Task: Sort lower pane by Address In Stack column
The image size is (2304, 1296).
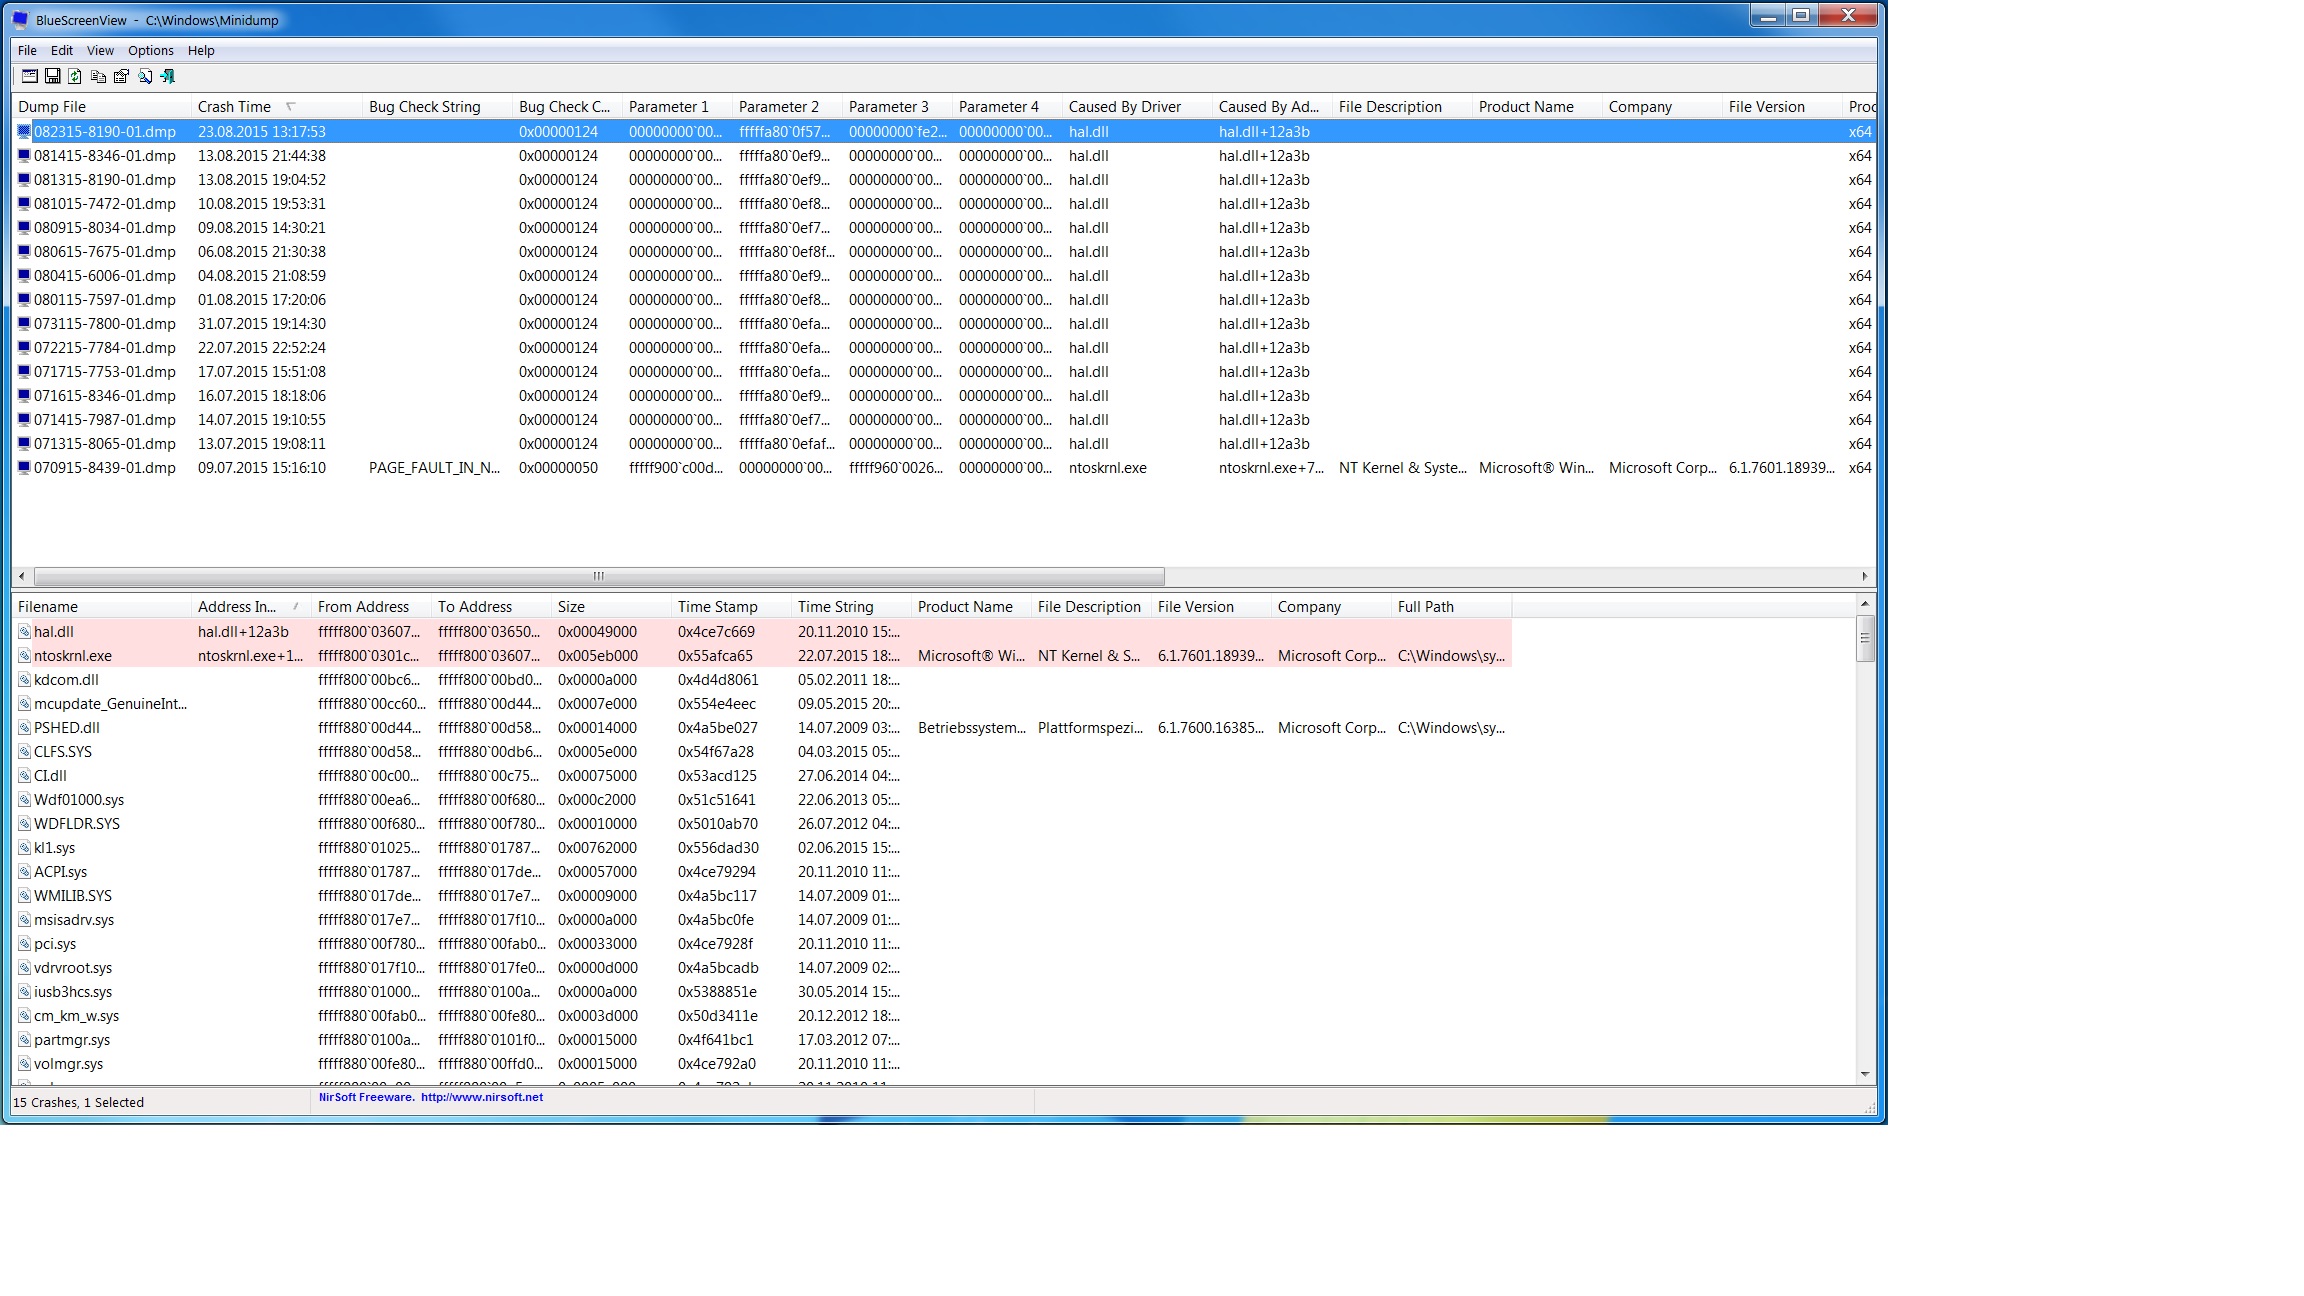Action: [x=236, y=607]
